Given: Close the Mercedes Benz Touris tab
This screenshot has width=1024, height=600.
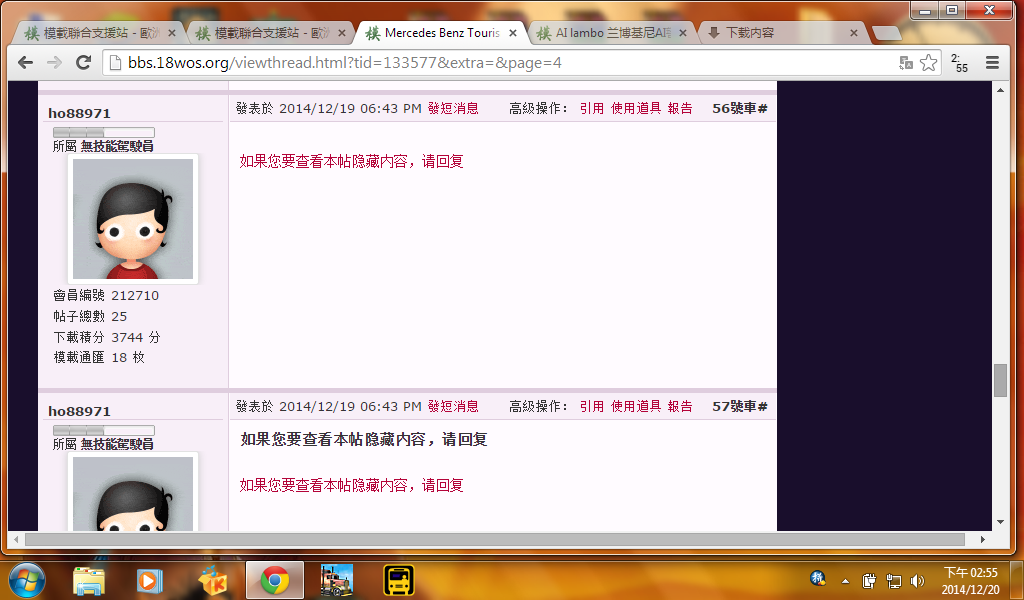Looking at the screenshot, I should (x=513, y=33).
